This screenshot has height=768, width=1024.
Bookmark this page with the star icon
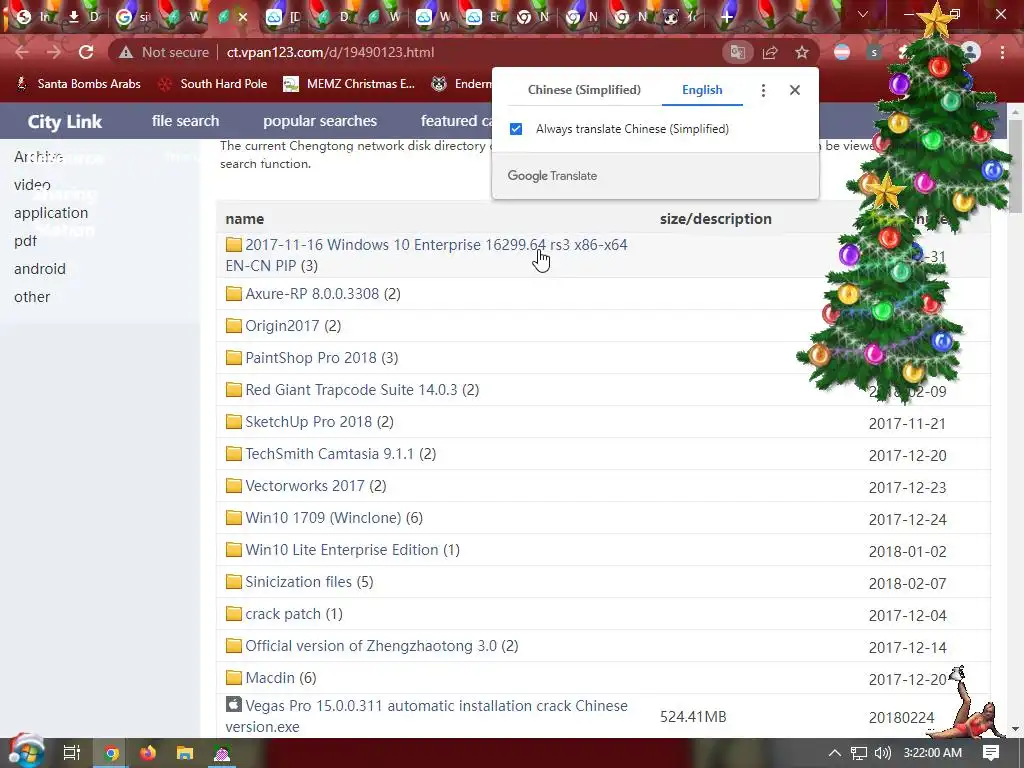[802, 52]
